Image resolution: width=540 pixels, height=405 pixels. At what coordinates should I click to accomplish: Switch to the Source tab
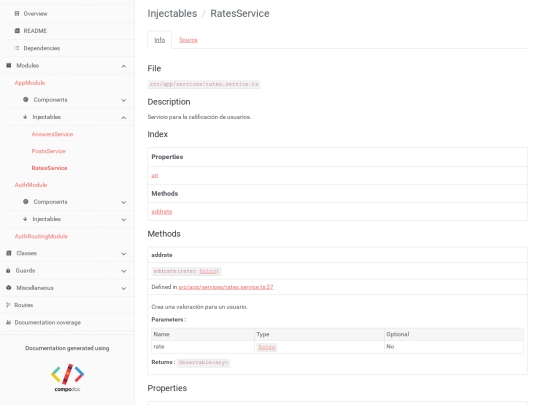pos(188,40)
